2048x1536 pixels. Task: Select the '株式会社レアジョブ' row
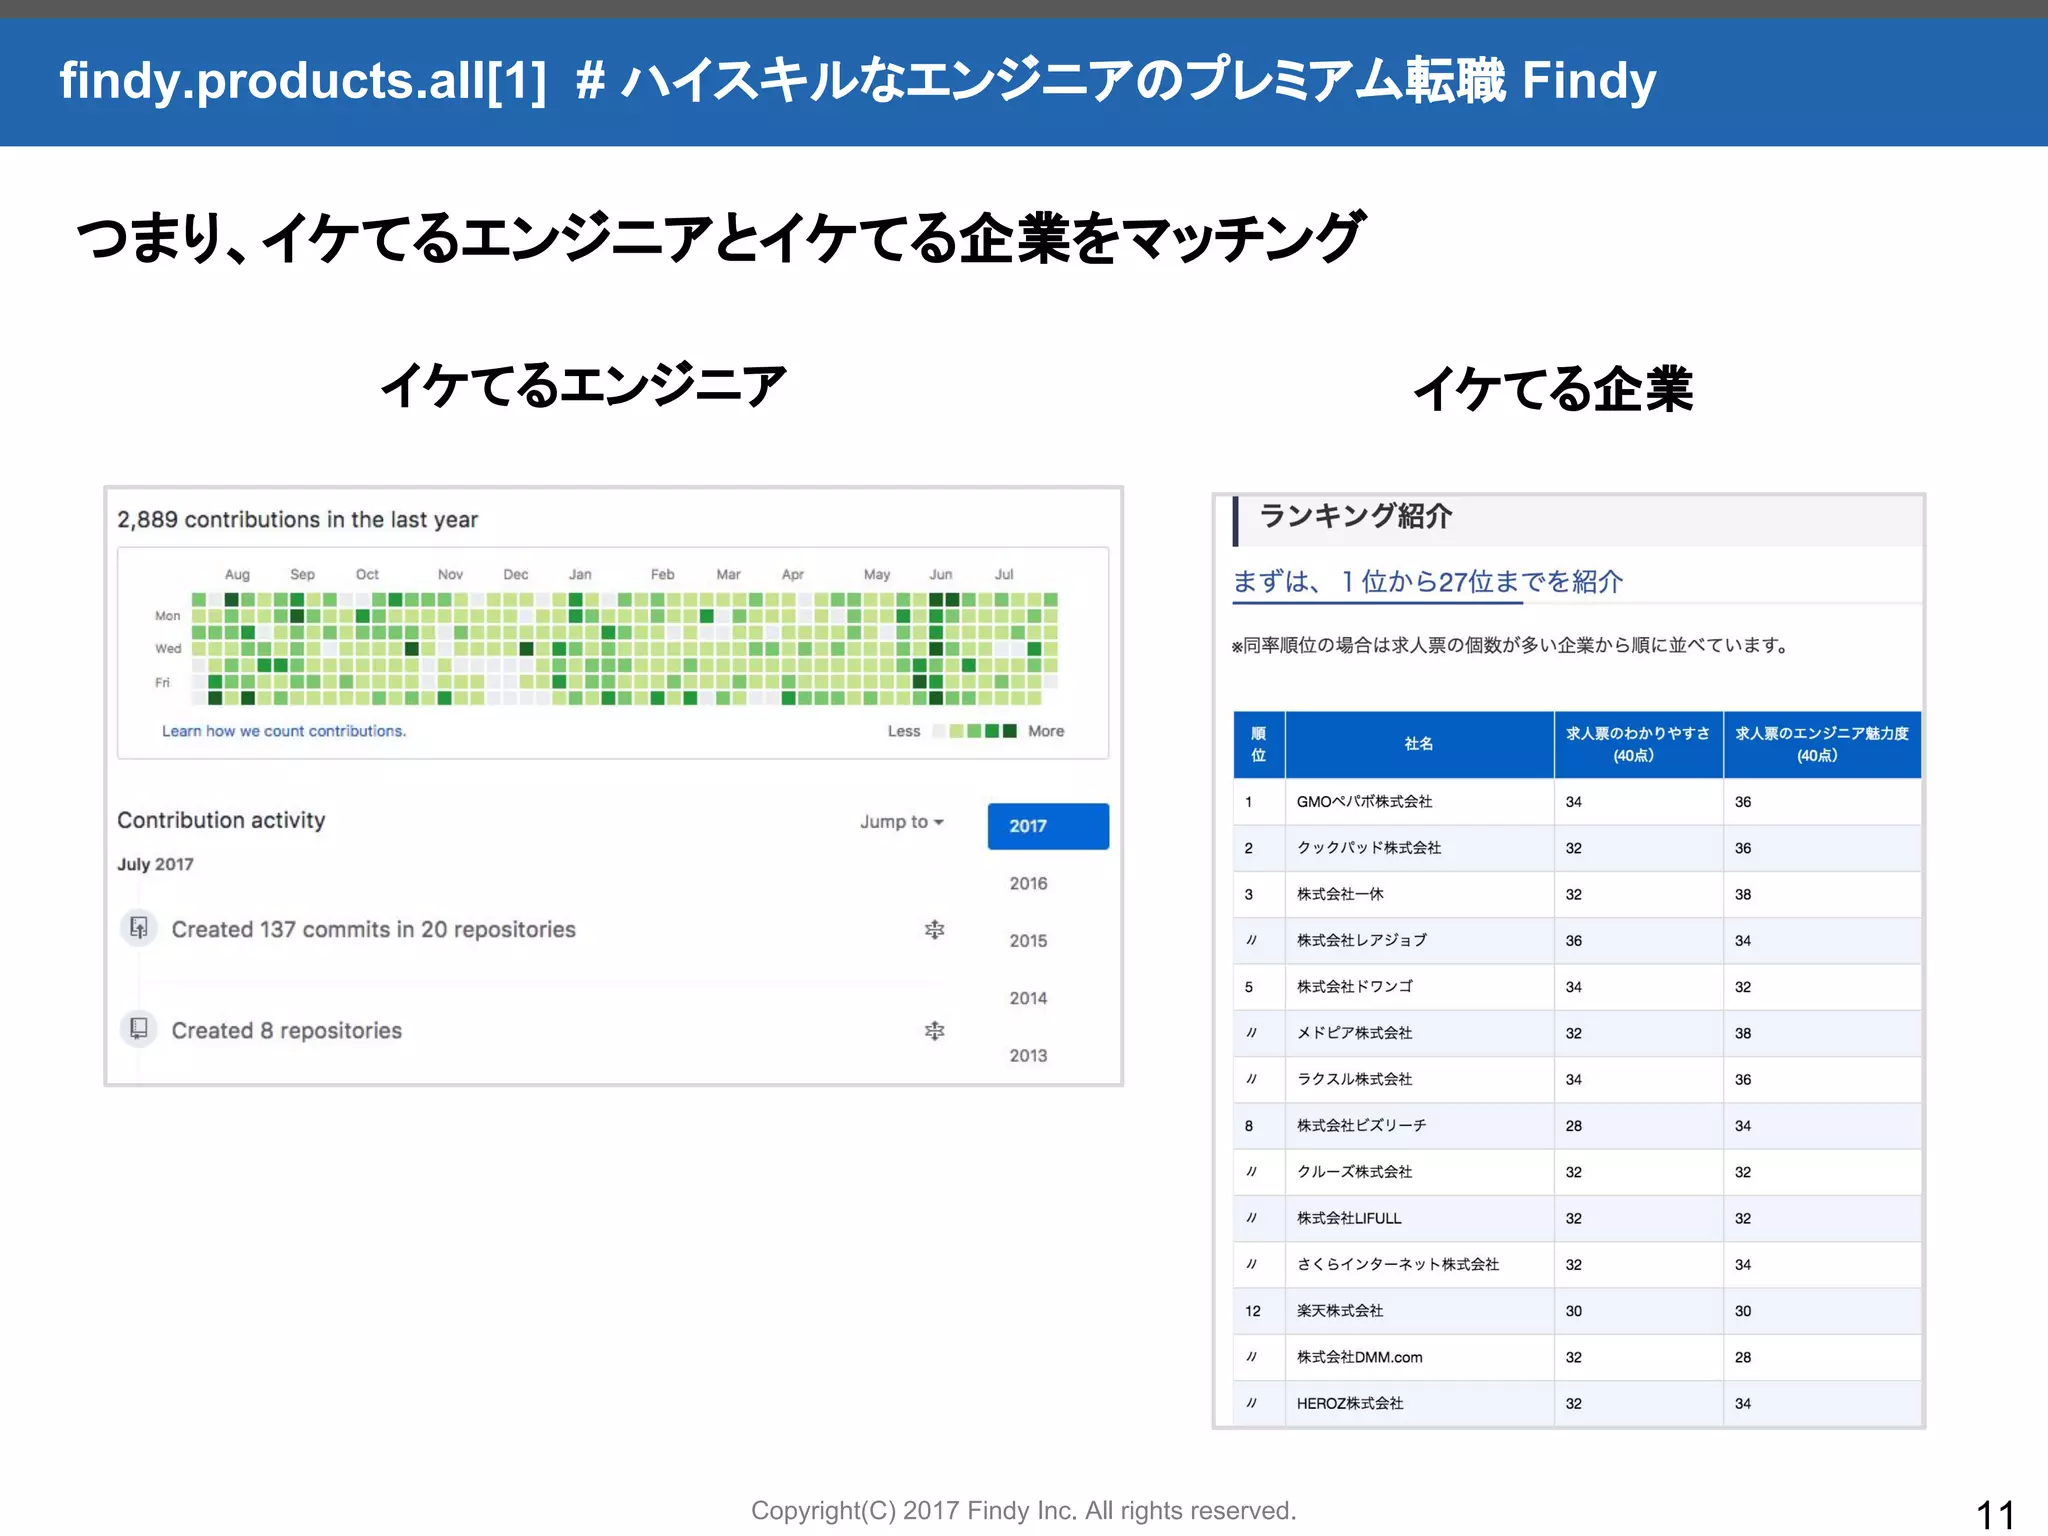coord(1577,941)
